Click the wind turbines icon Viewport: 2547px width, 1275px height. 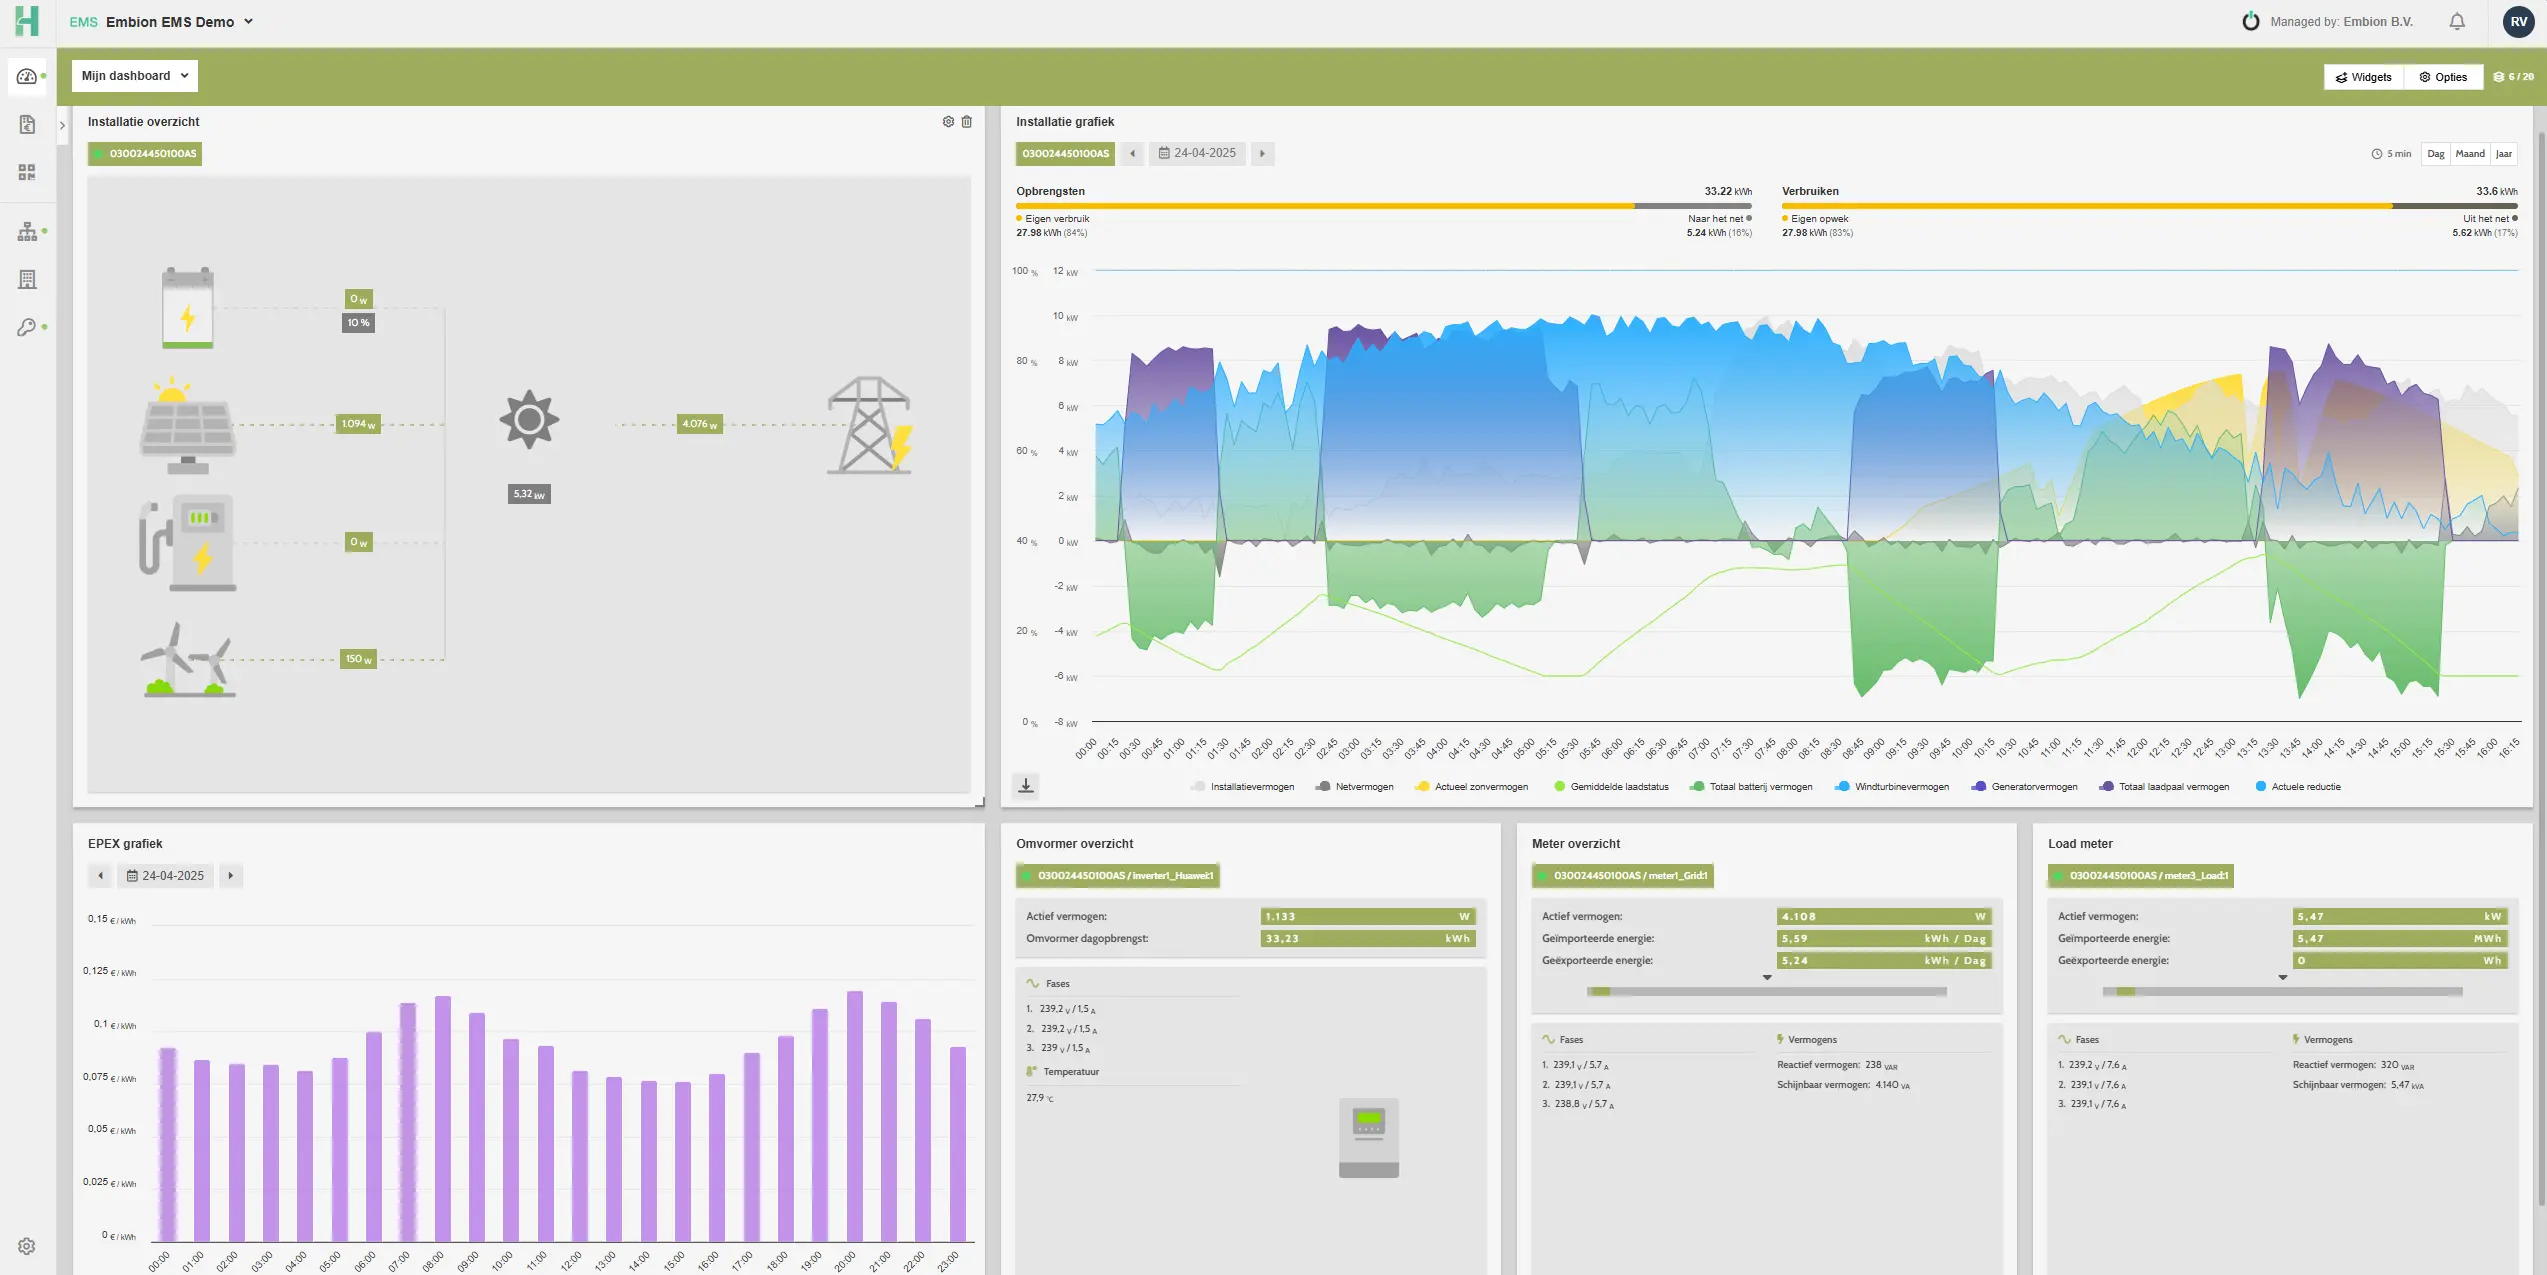[188, 659]
